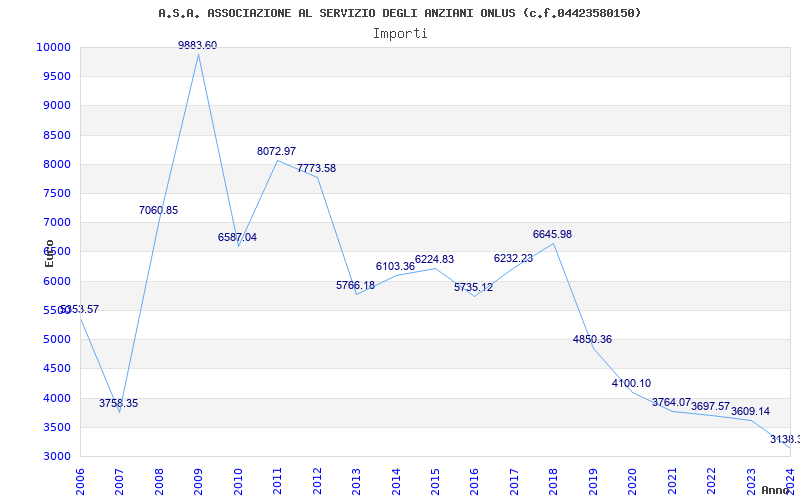Select the 9883.60 peak data label
Viewport: 800px width, 500px height.
tap(197, 45)
